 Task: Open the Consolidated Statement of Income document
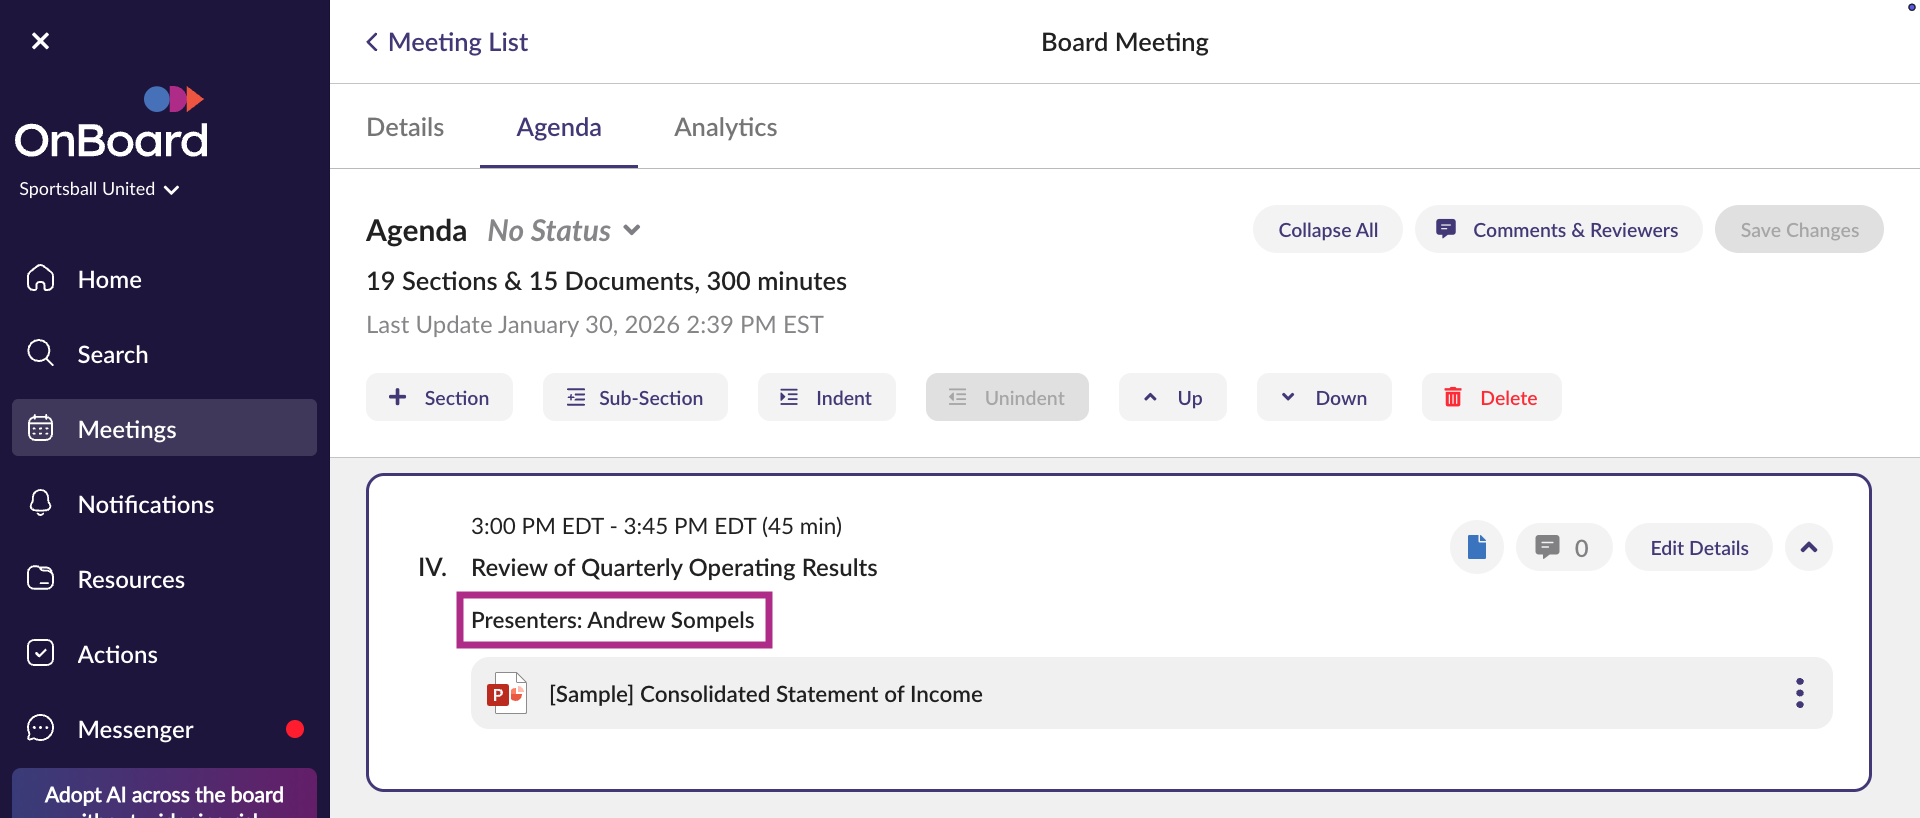click(765, 694)
